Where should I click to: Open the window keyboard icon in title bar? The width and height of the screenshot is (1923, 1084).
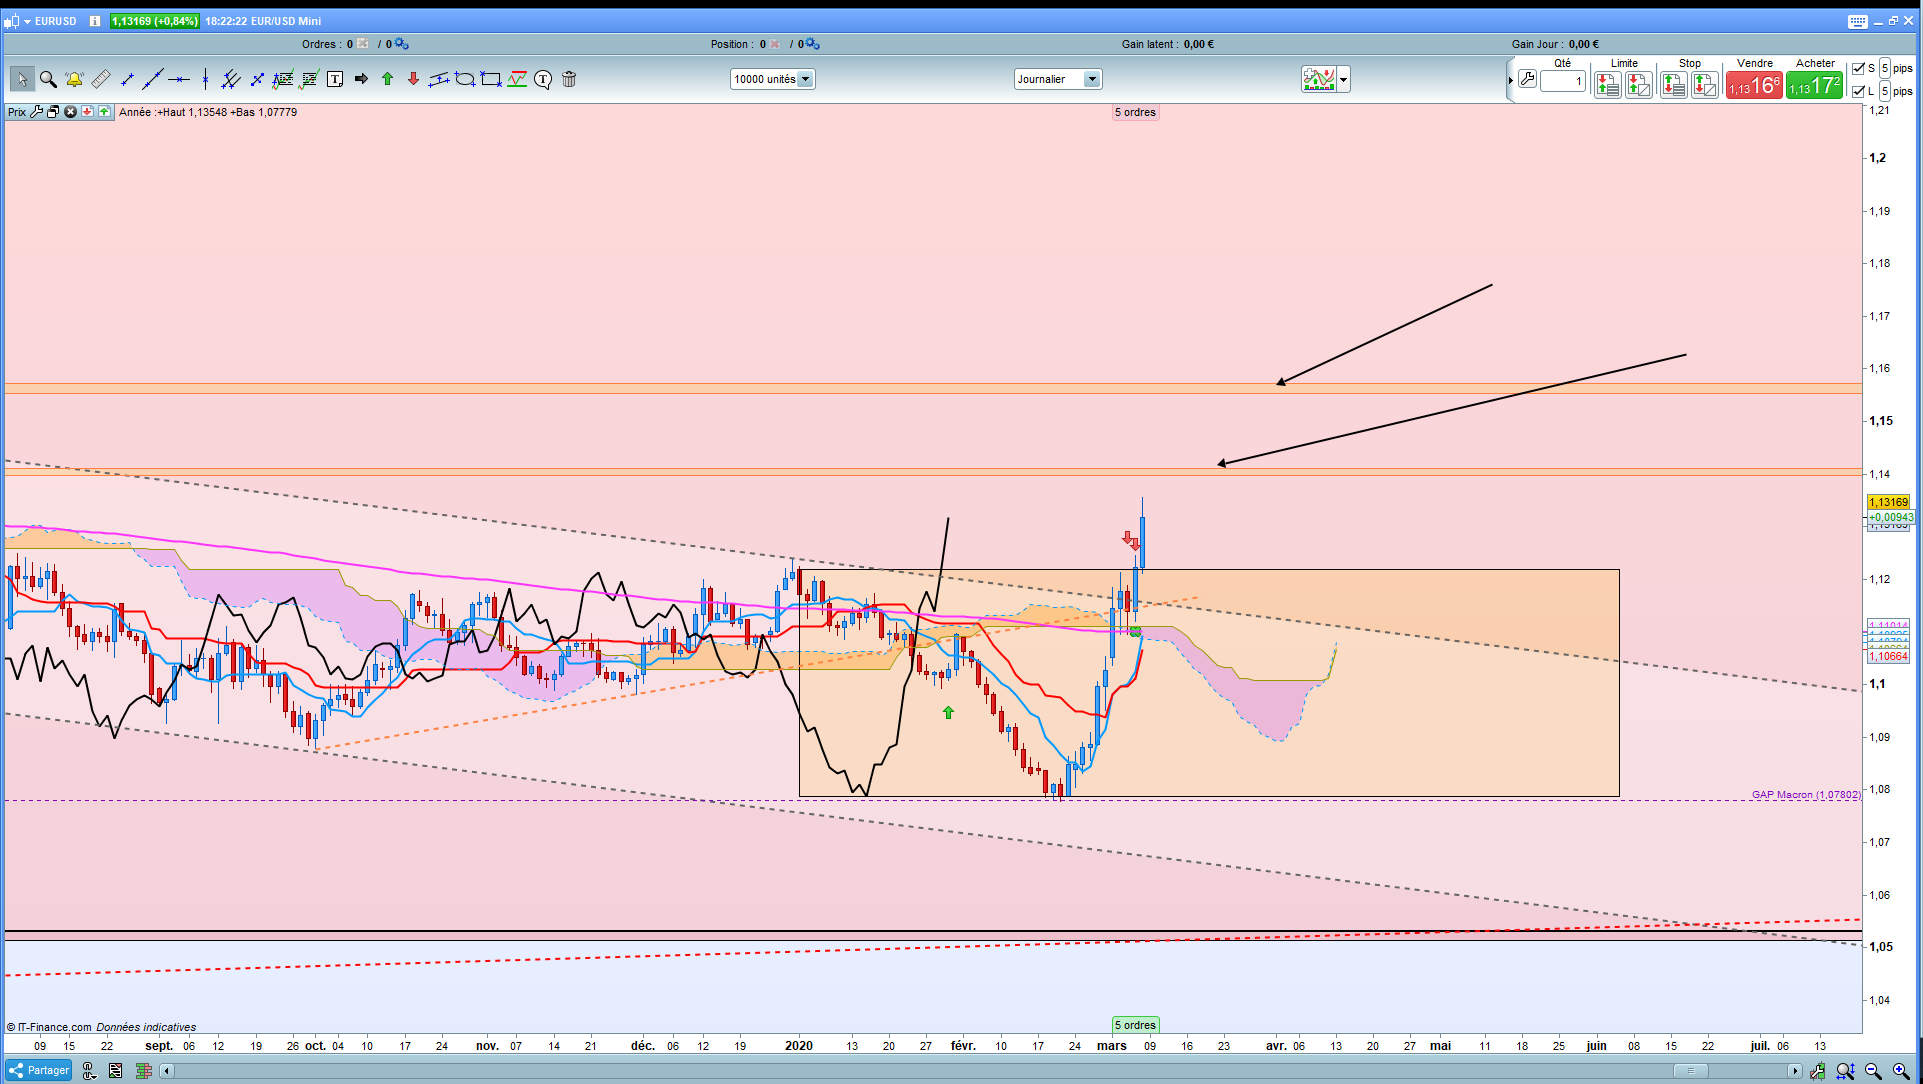(x=1857, y=21)
